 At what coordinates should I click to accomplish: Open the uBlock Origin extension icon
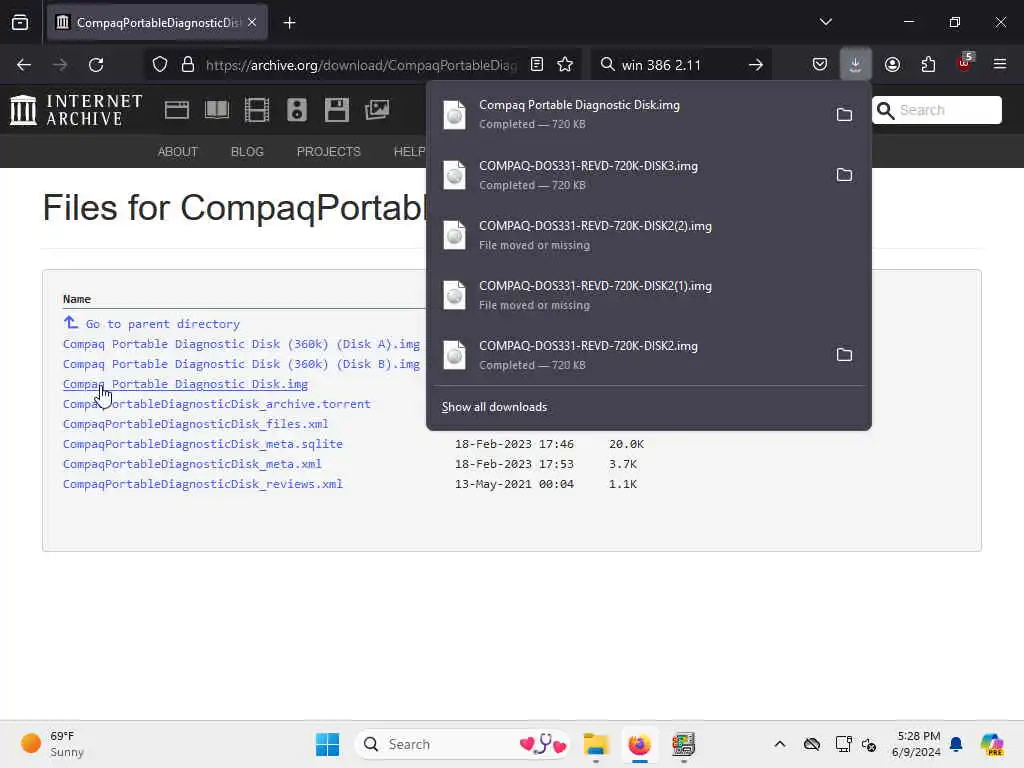(x=964, y=63)
